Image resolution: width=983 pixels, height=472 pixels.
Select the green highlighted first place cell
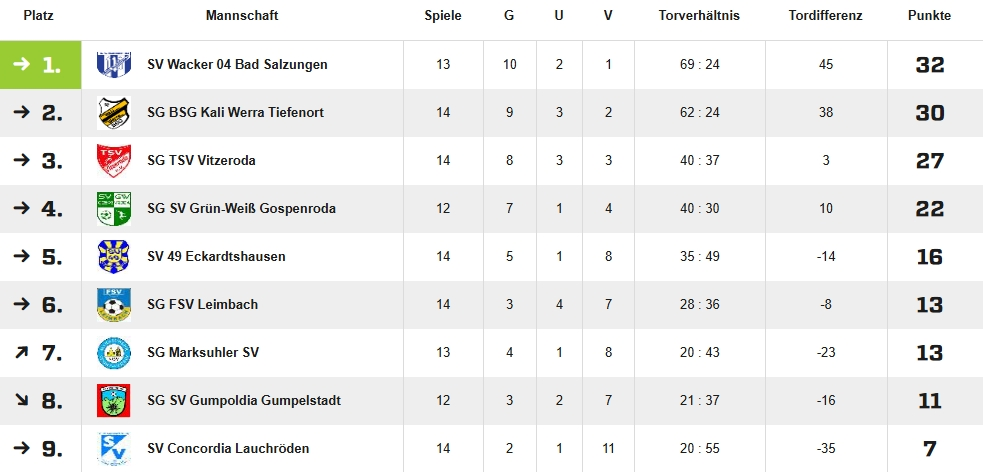point(41,65)
